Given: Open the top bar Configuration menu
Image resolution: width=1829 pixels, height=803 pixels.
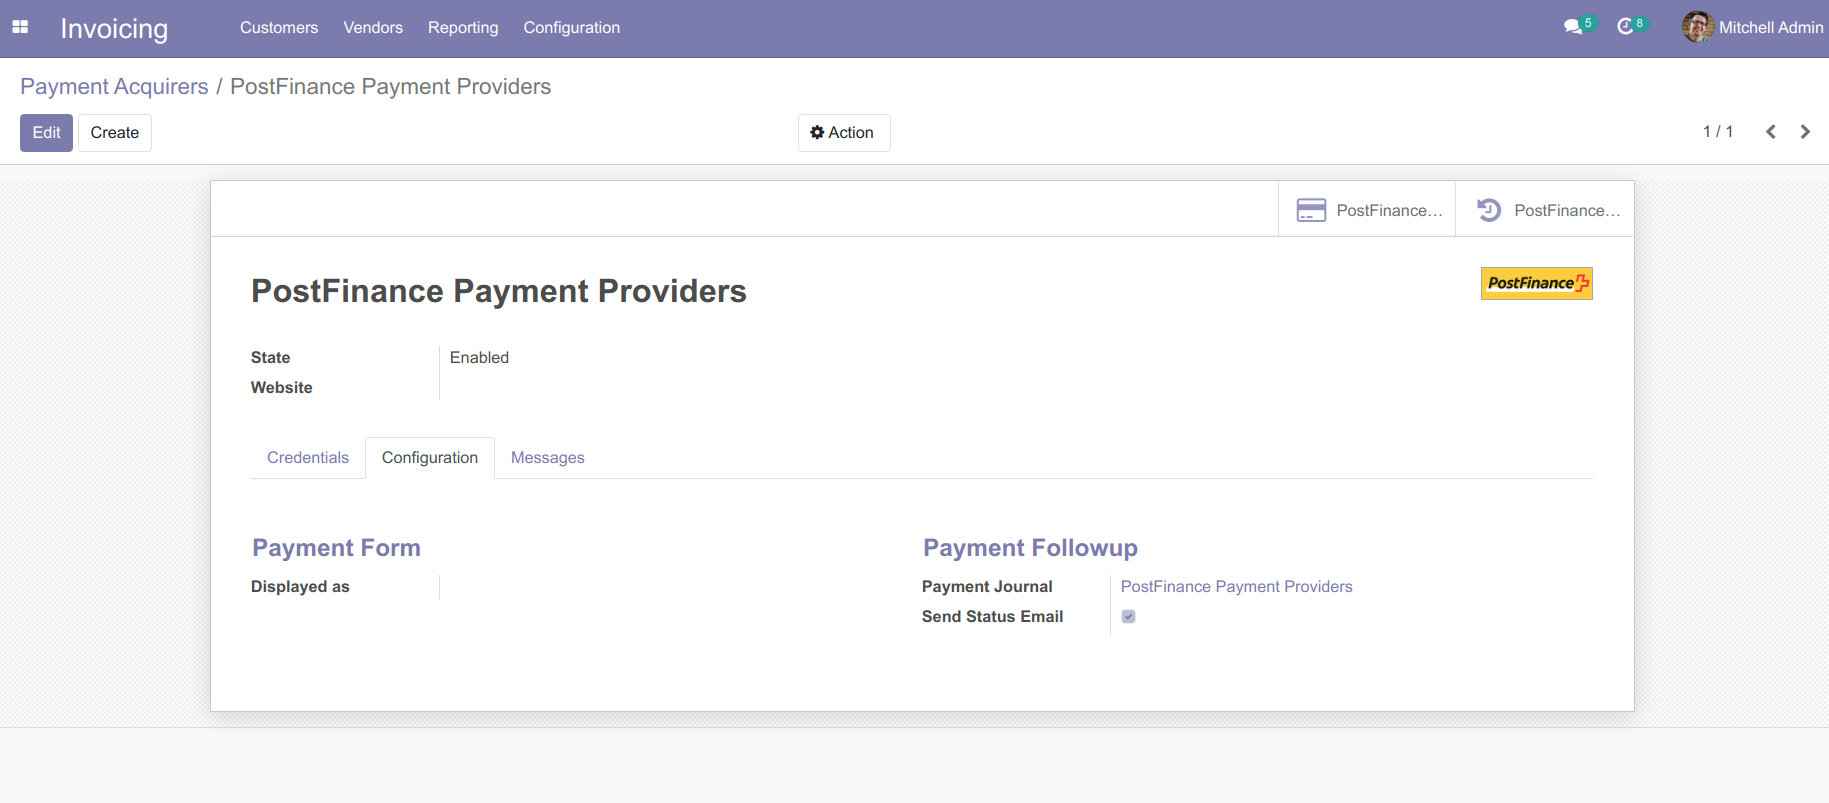Looking at the screenshot, I should point(571,28).
